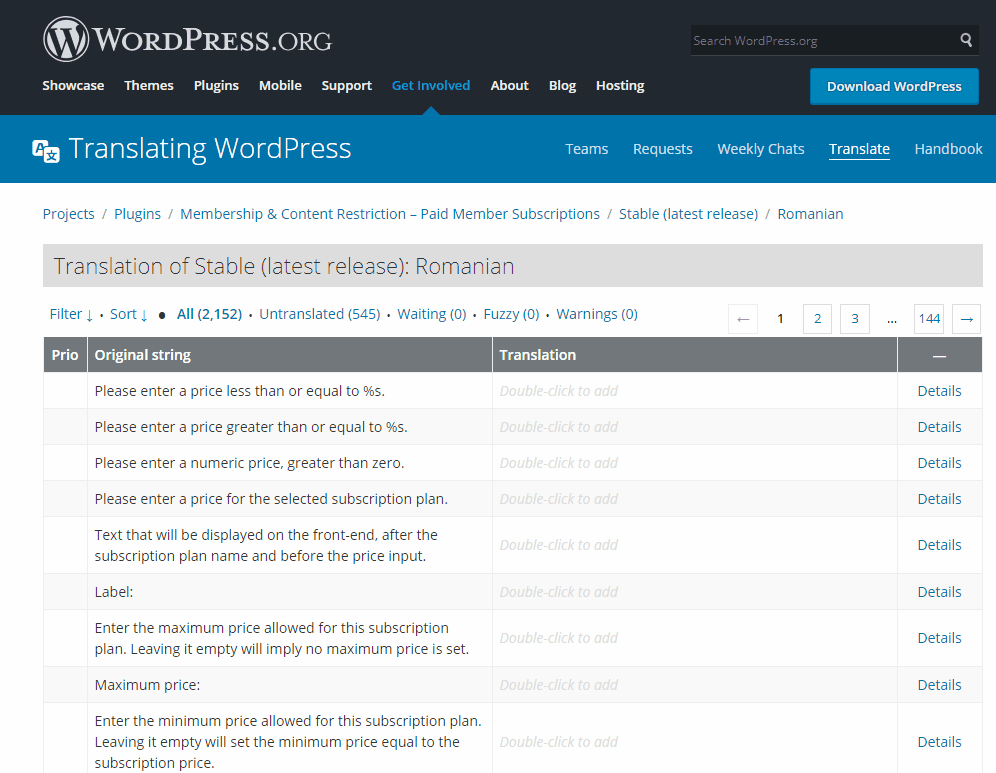Screen dimensions: 996x773
Task: Select 'Text that will be displayed' string
Action: (266, 546)
